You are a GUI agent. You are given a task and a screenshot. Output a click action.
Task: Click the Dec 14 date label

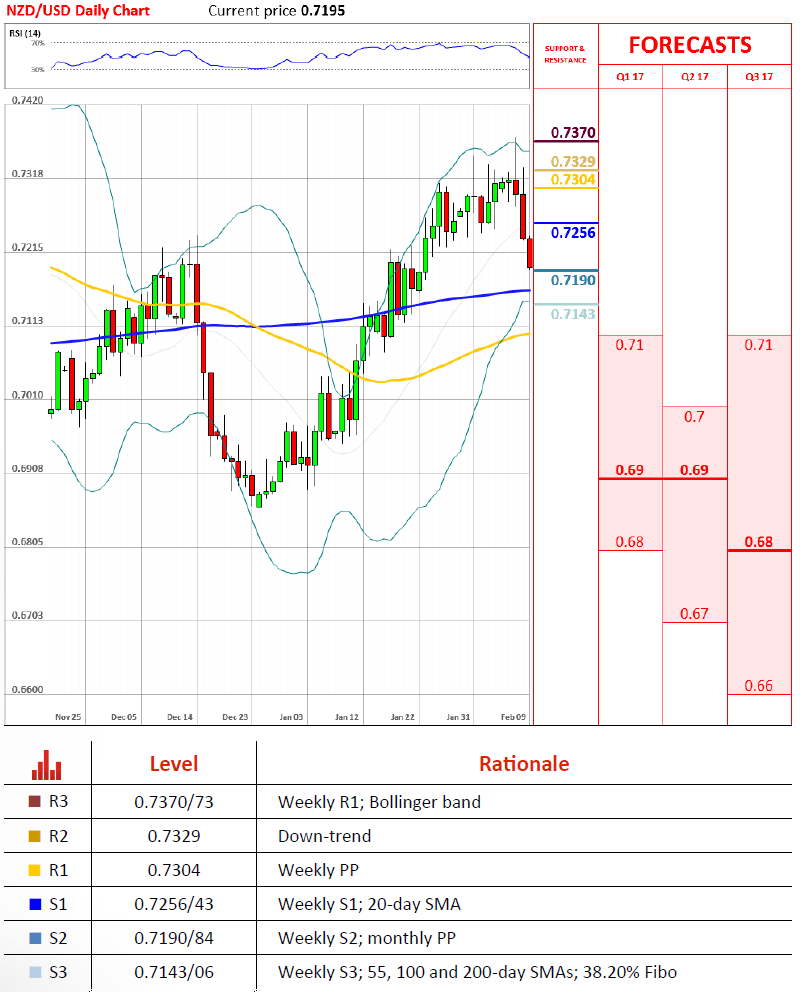point(180,717)
